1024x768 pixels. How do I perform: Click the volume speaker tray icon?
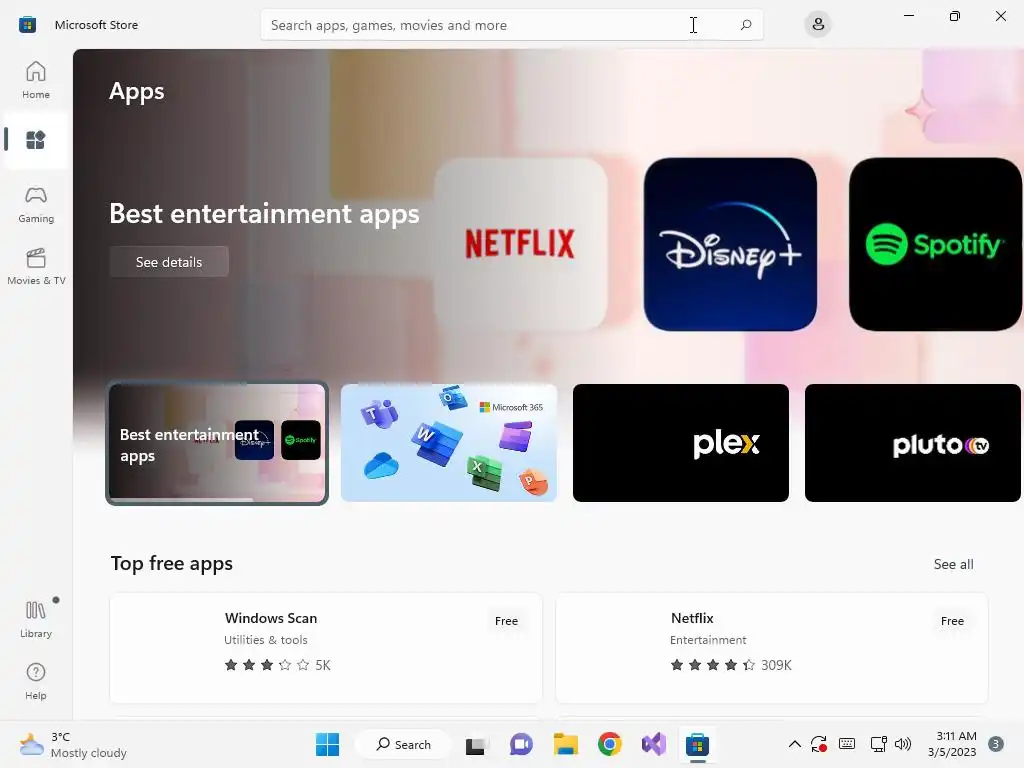903,744
